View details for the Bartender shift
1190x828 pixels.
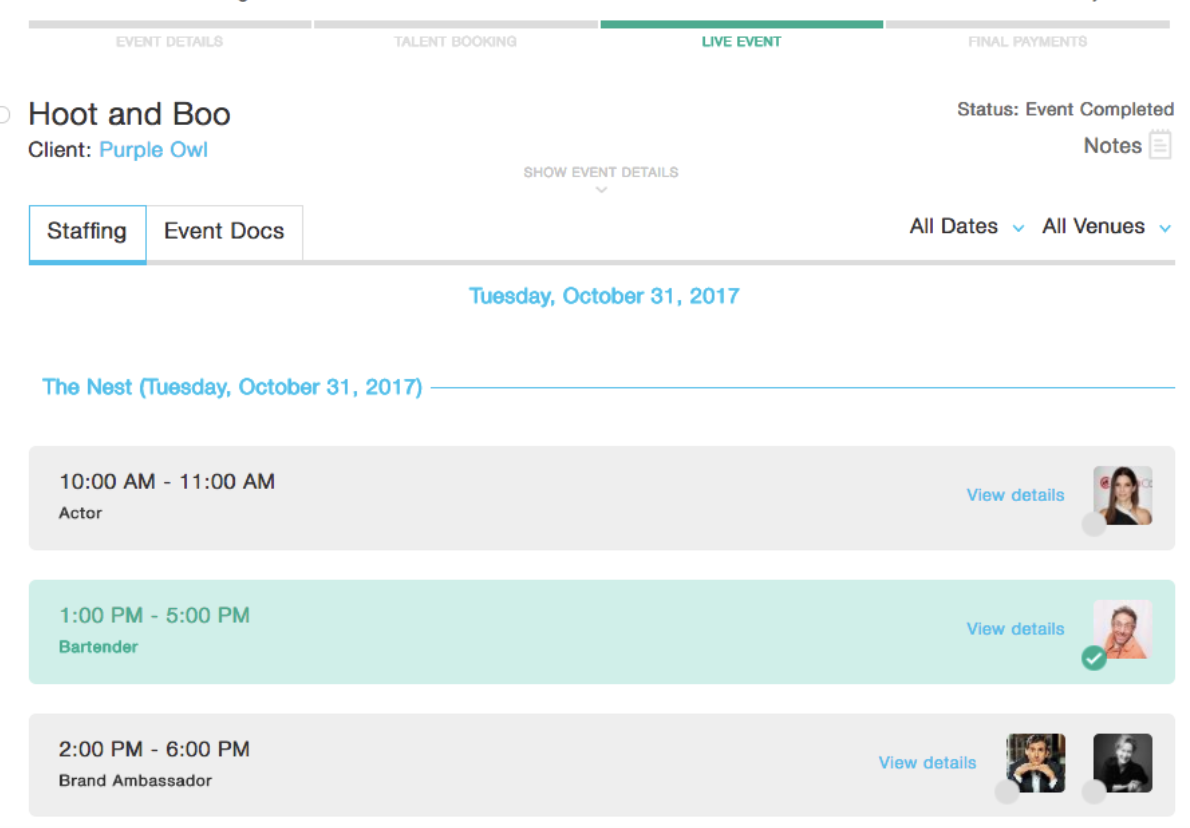[x=1015, y=629]
